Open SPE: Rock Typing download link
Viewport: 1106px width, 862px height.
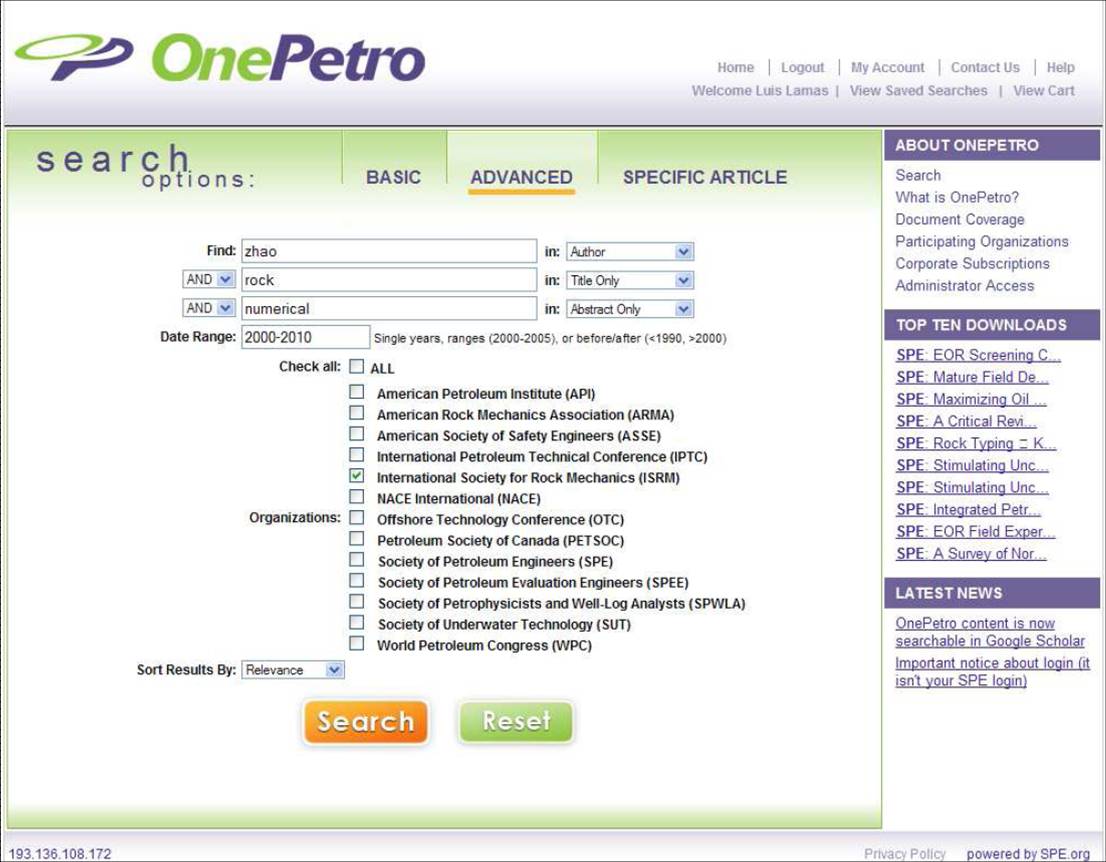coord(976,443)
